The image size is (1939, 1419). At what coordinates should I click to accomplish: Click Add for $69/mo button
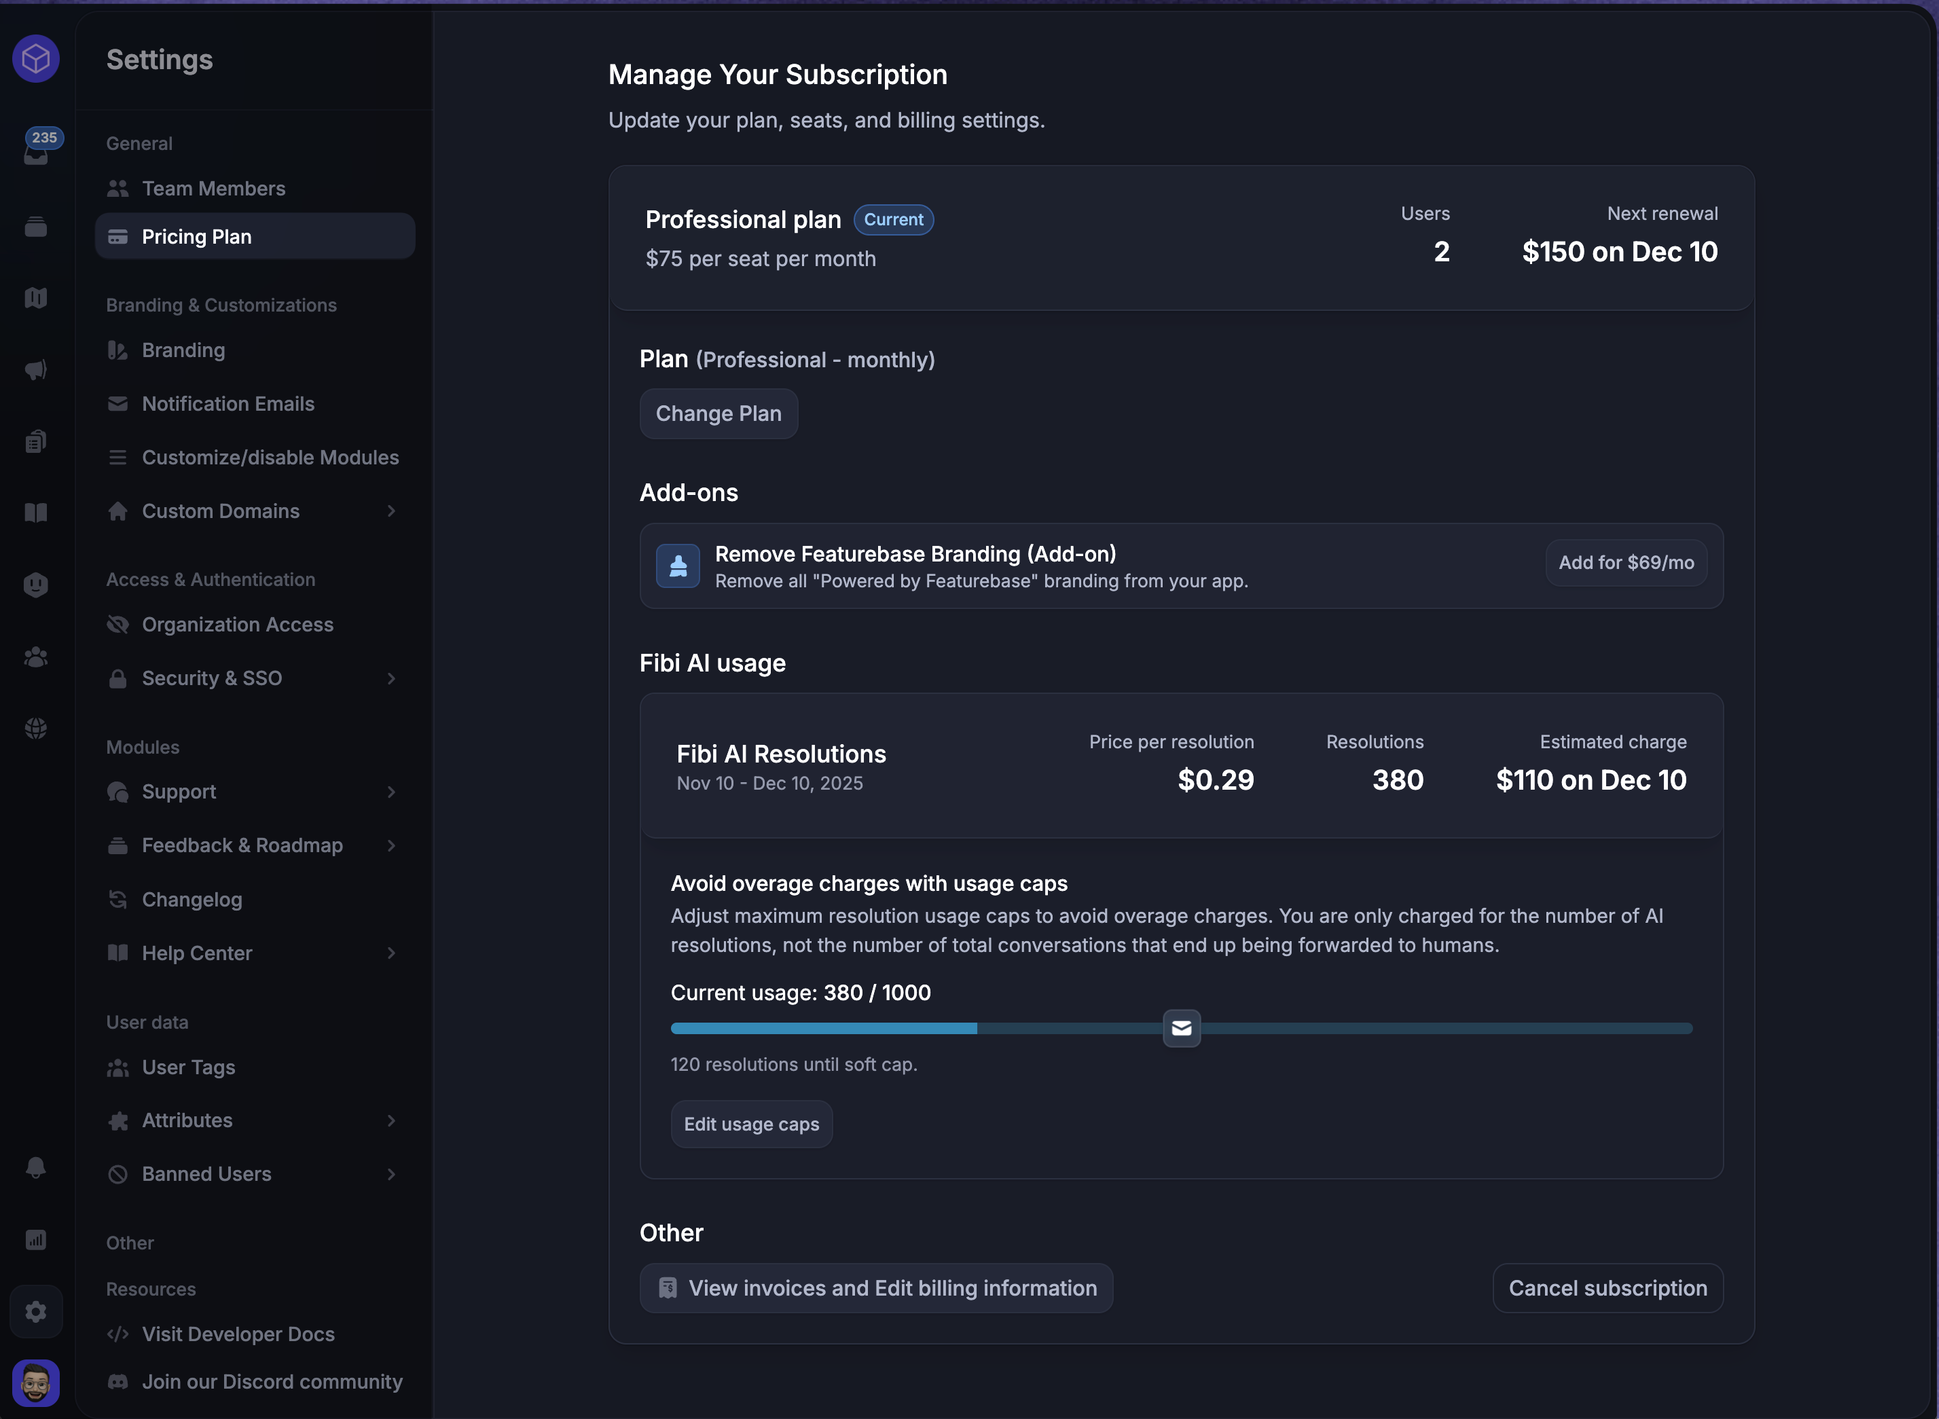pyautogui.click(x=1626, y=563)
